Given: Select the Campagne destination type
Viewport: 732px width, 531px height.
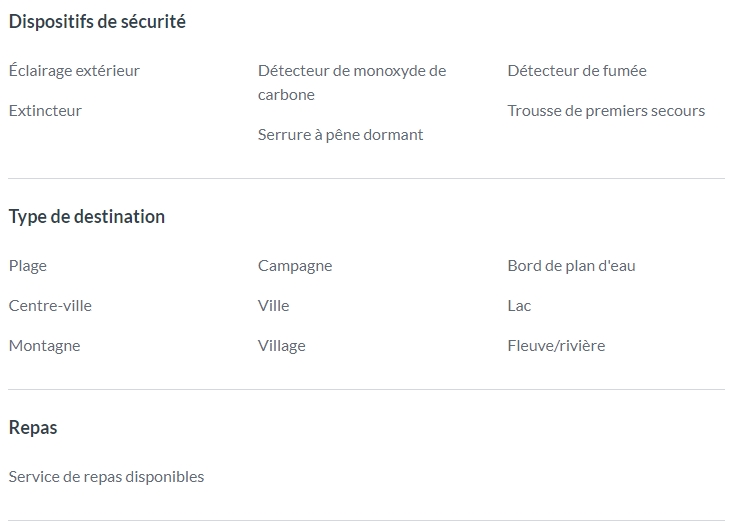Looking at the screenshot, I should pyautogui.click(x=295, y=266).
